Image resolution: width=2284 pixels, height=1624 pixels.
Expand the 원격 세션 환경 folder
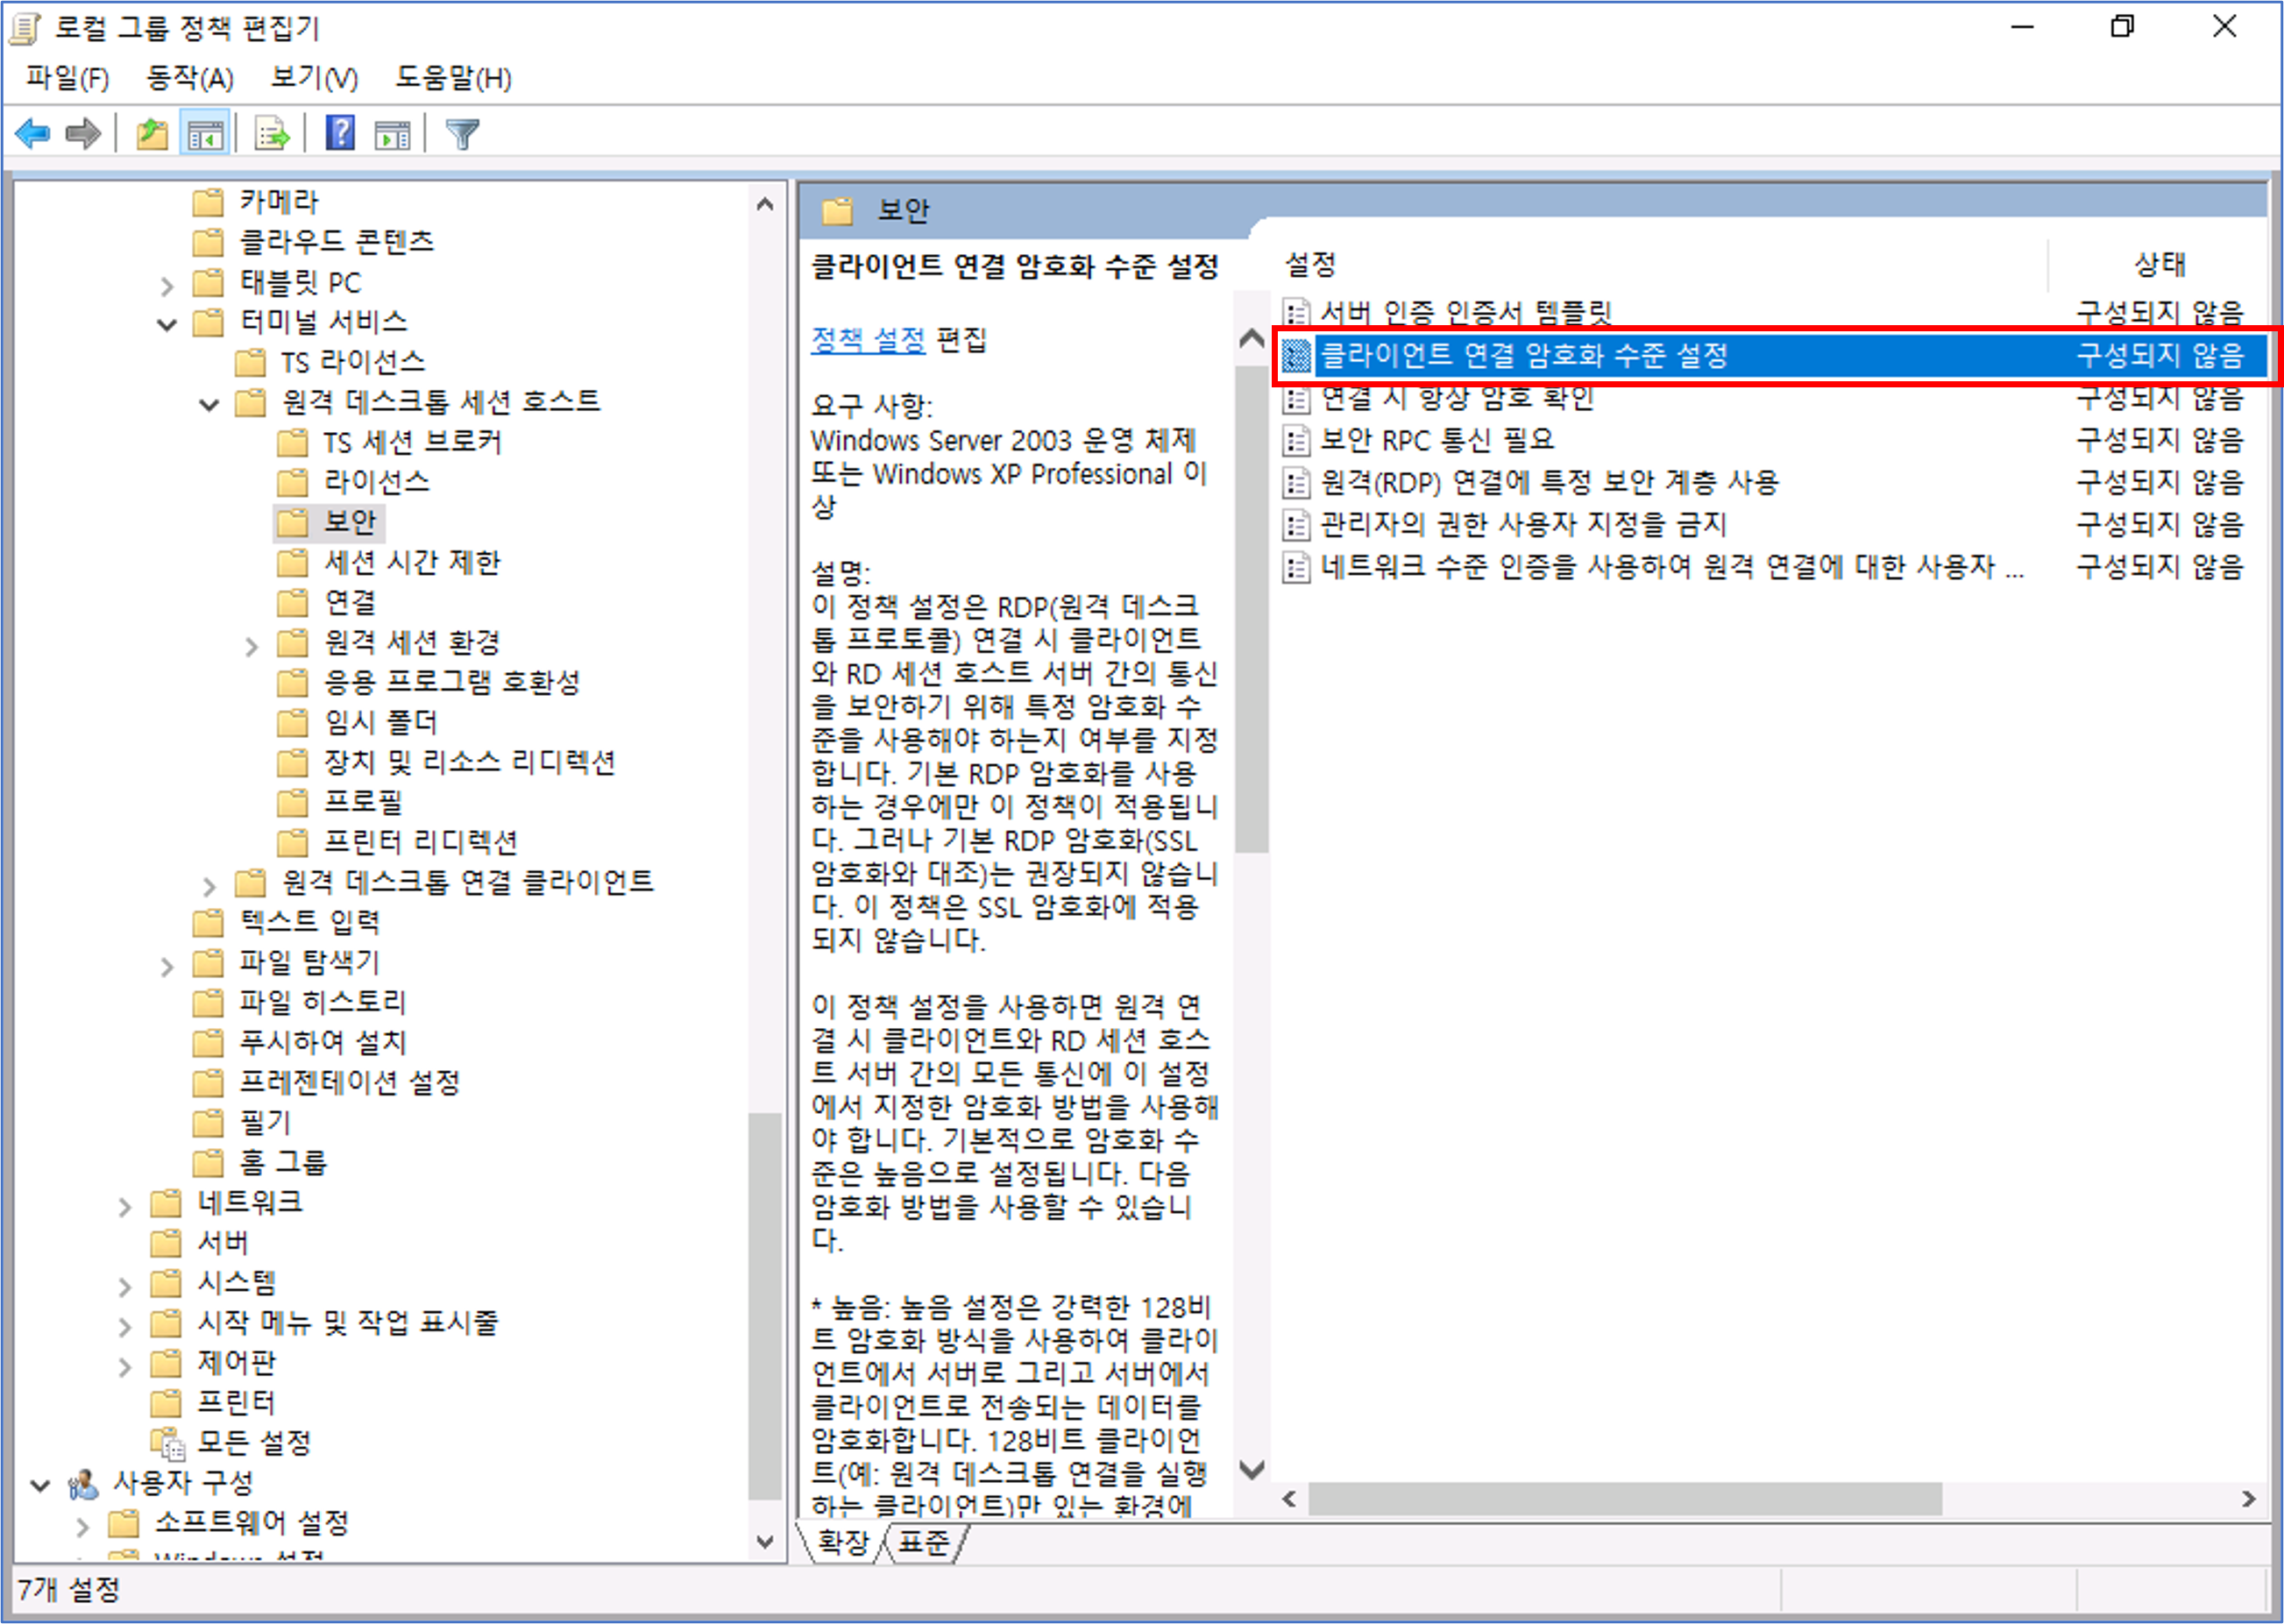[251, 647]
